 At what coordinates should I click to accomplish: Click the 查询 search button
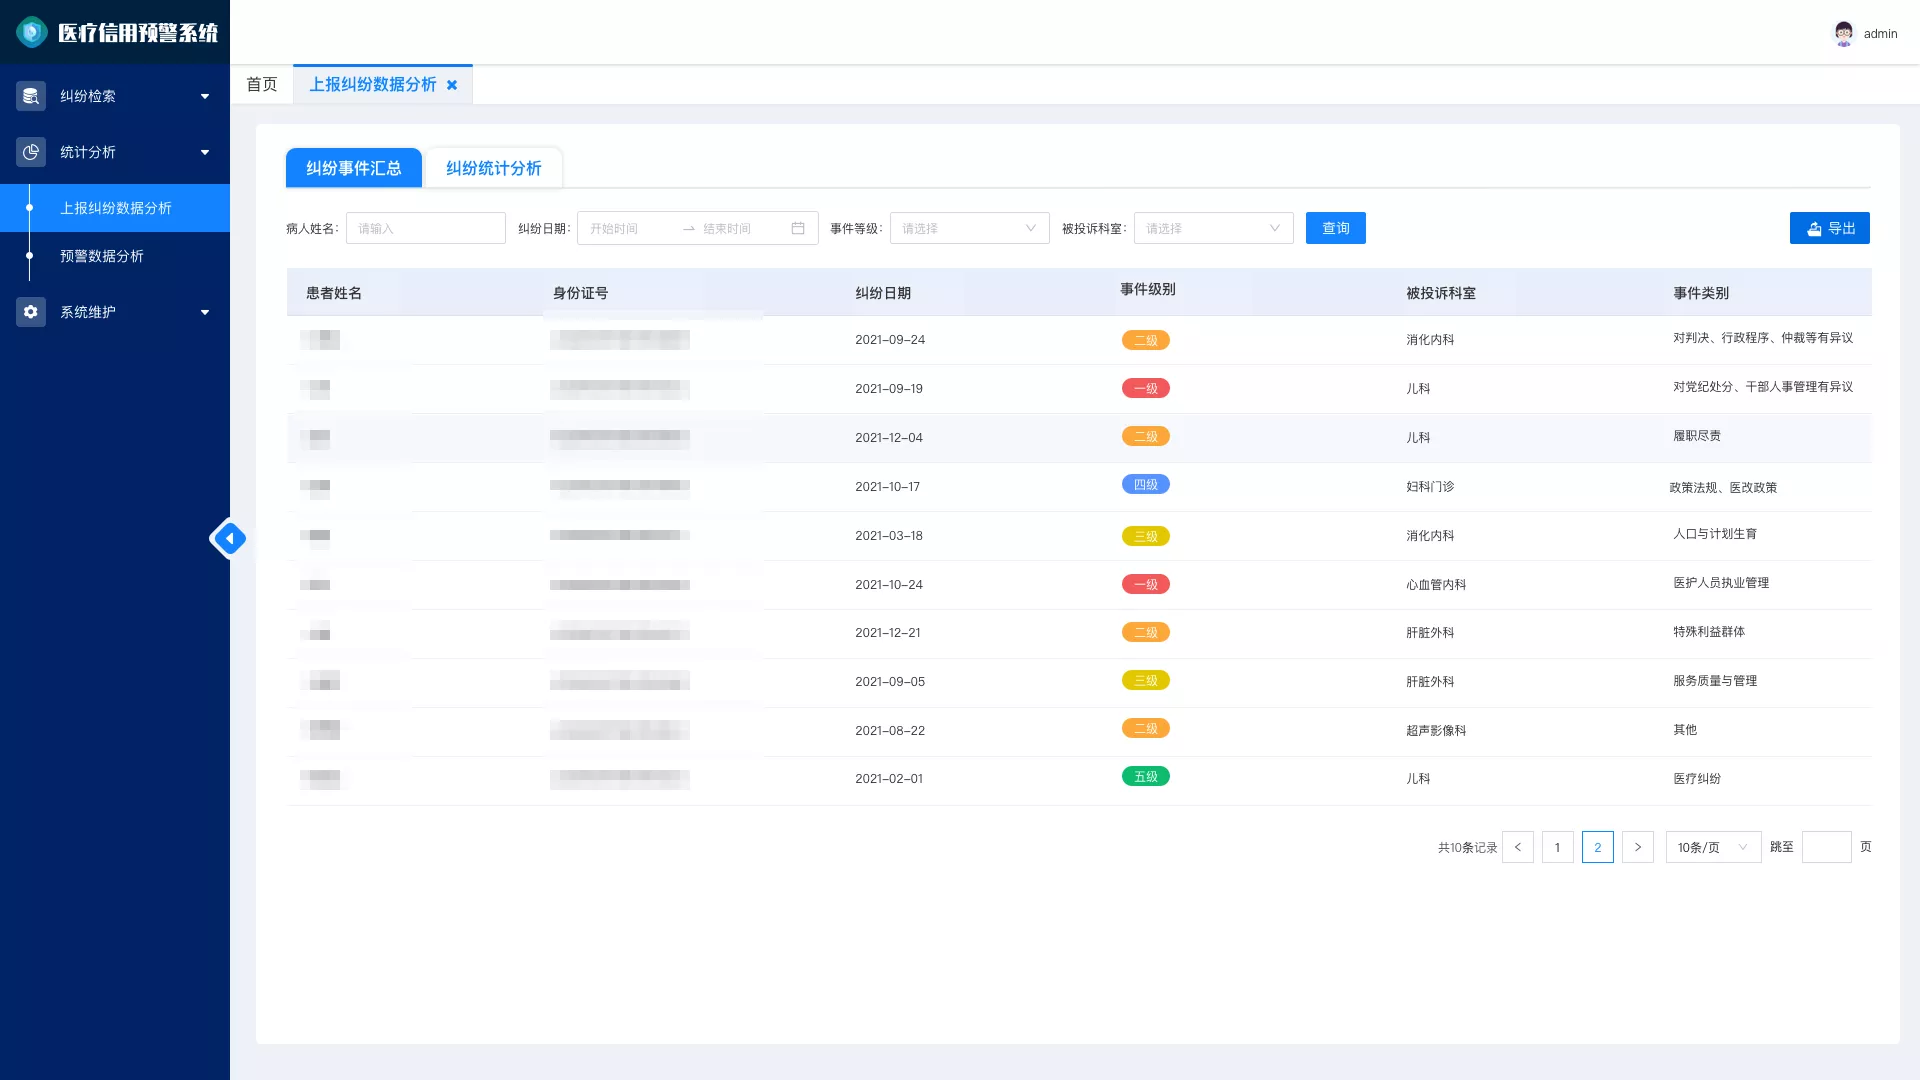pos(1336,228)
